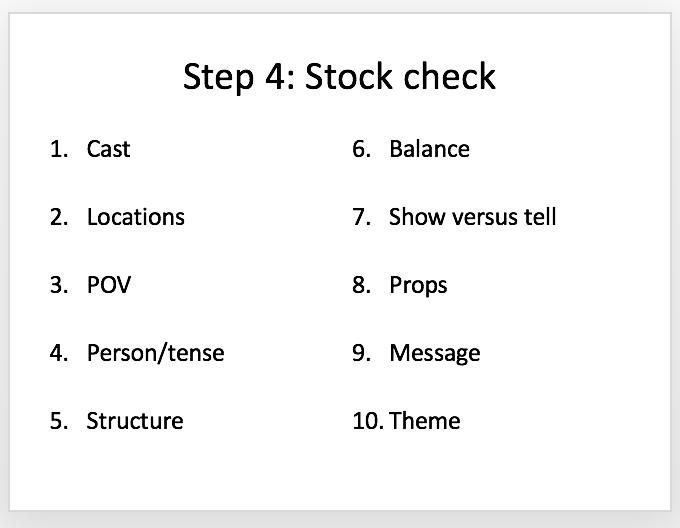Click the number '8.' beside Props

[x=362, y=285]
